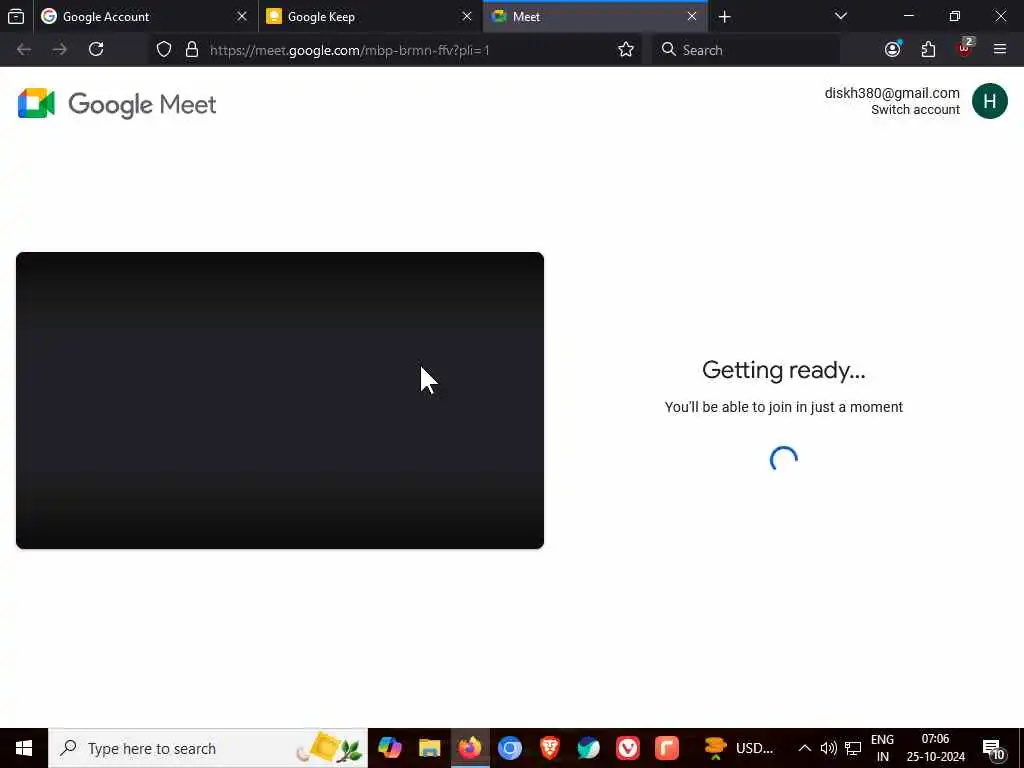The height and width of the screenshot is (768, 1024).
Task: Open the Firefox View icon
Action: [16, 16]
